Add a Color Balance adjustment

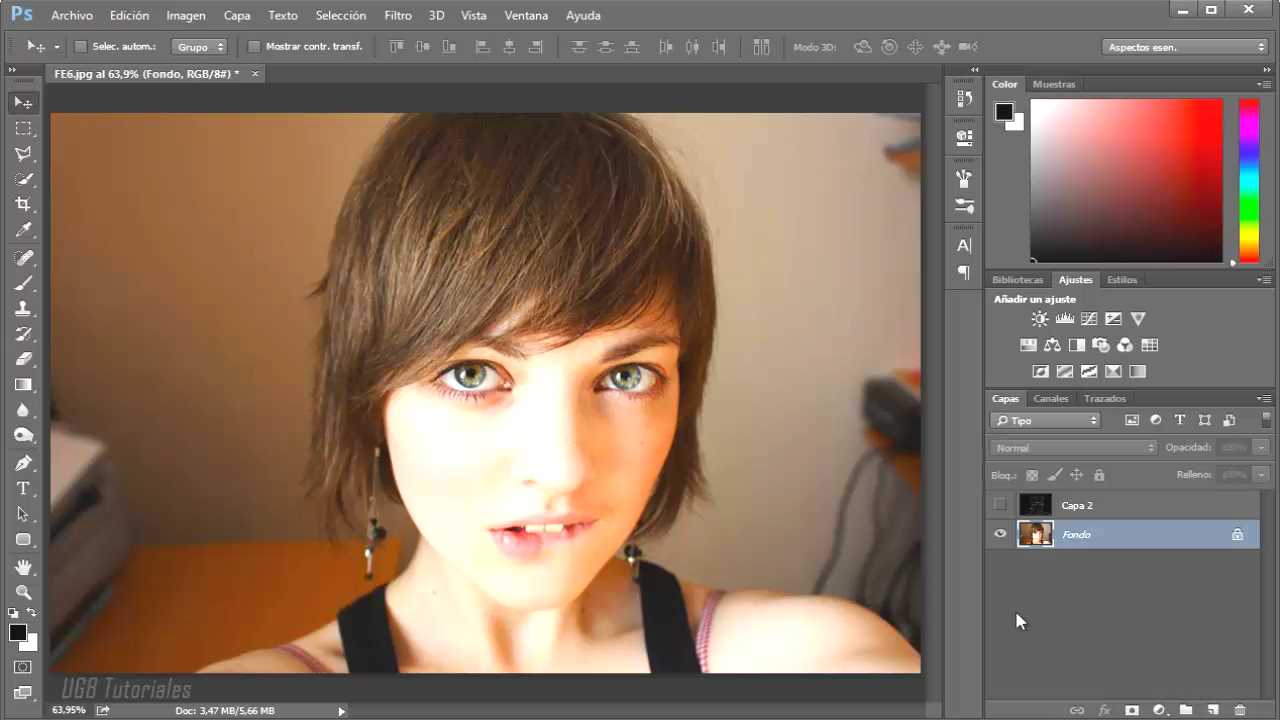coord(1052,345)
